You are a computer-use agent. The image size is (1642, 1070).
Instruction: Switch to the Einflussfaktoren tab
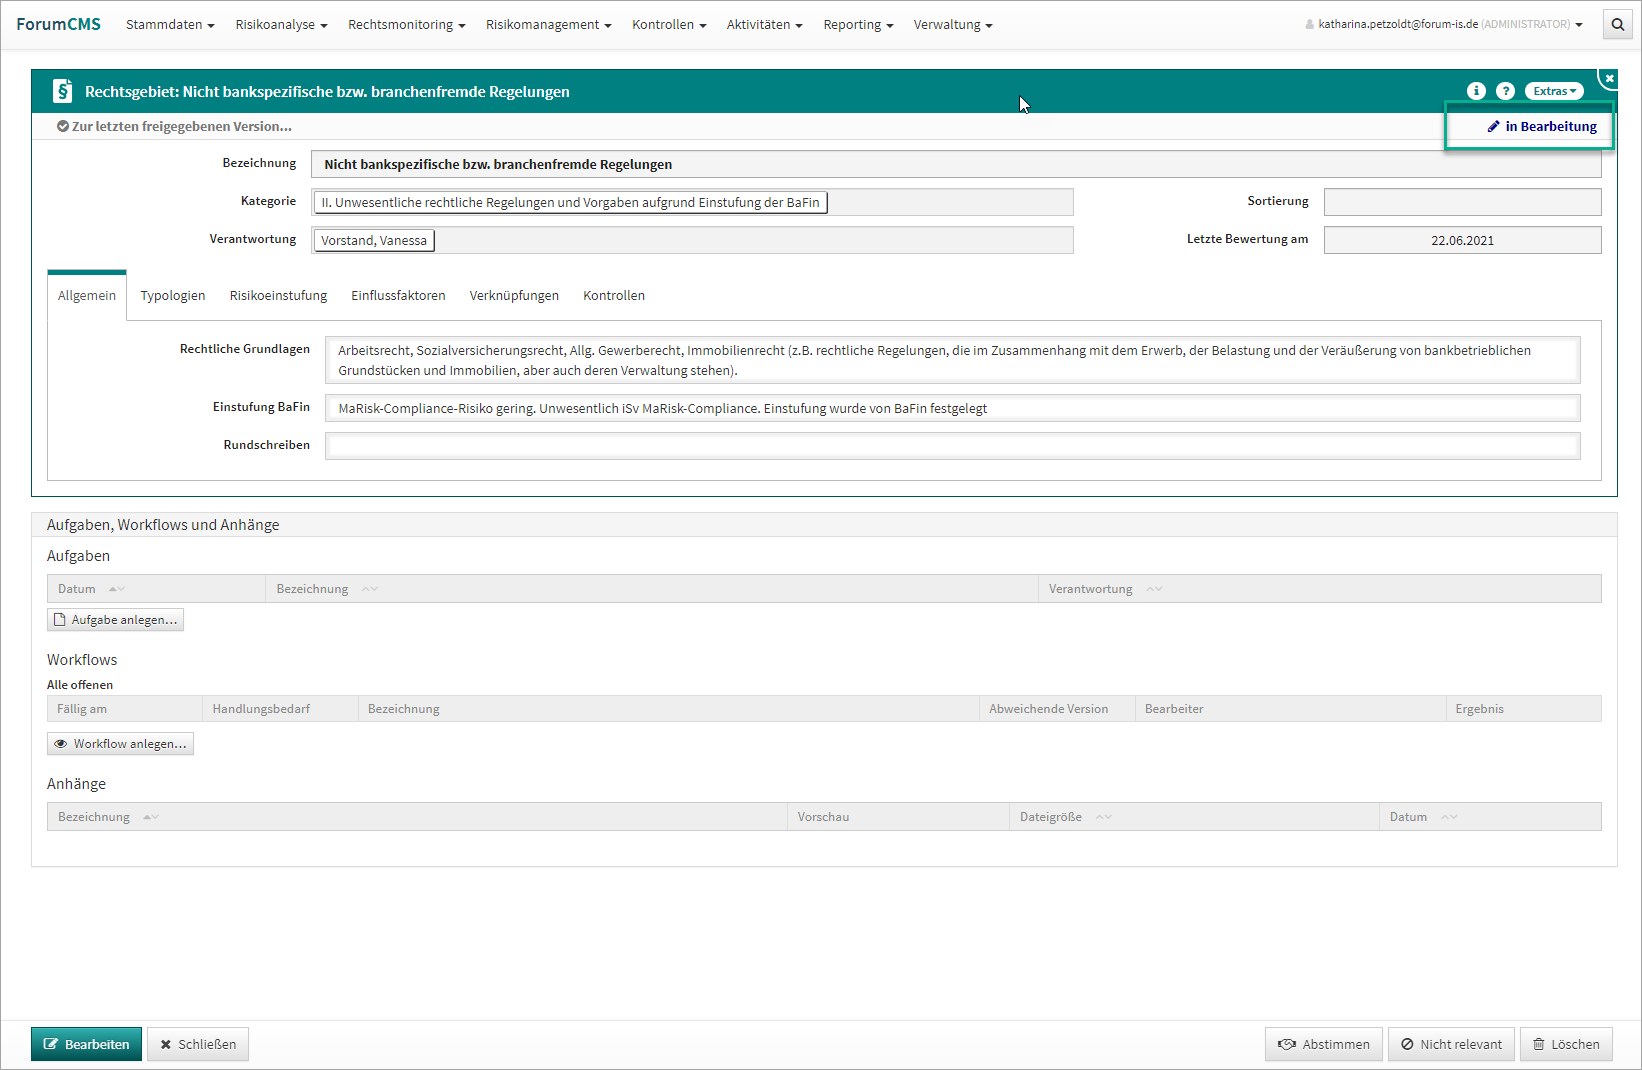coord(398,296)
